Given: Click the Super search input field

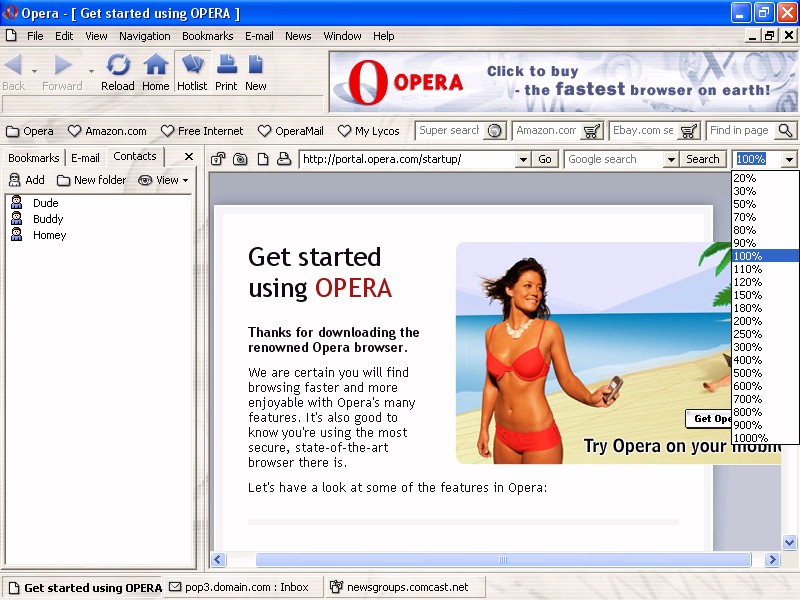Looking at the screenshot, I should pyautogui.click(x=450, y=131).
